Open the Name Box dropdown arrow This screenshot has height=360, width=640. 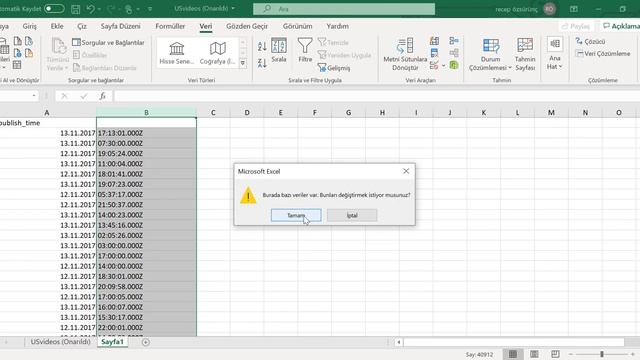pos(34,96)
